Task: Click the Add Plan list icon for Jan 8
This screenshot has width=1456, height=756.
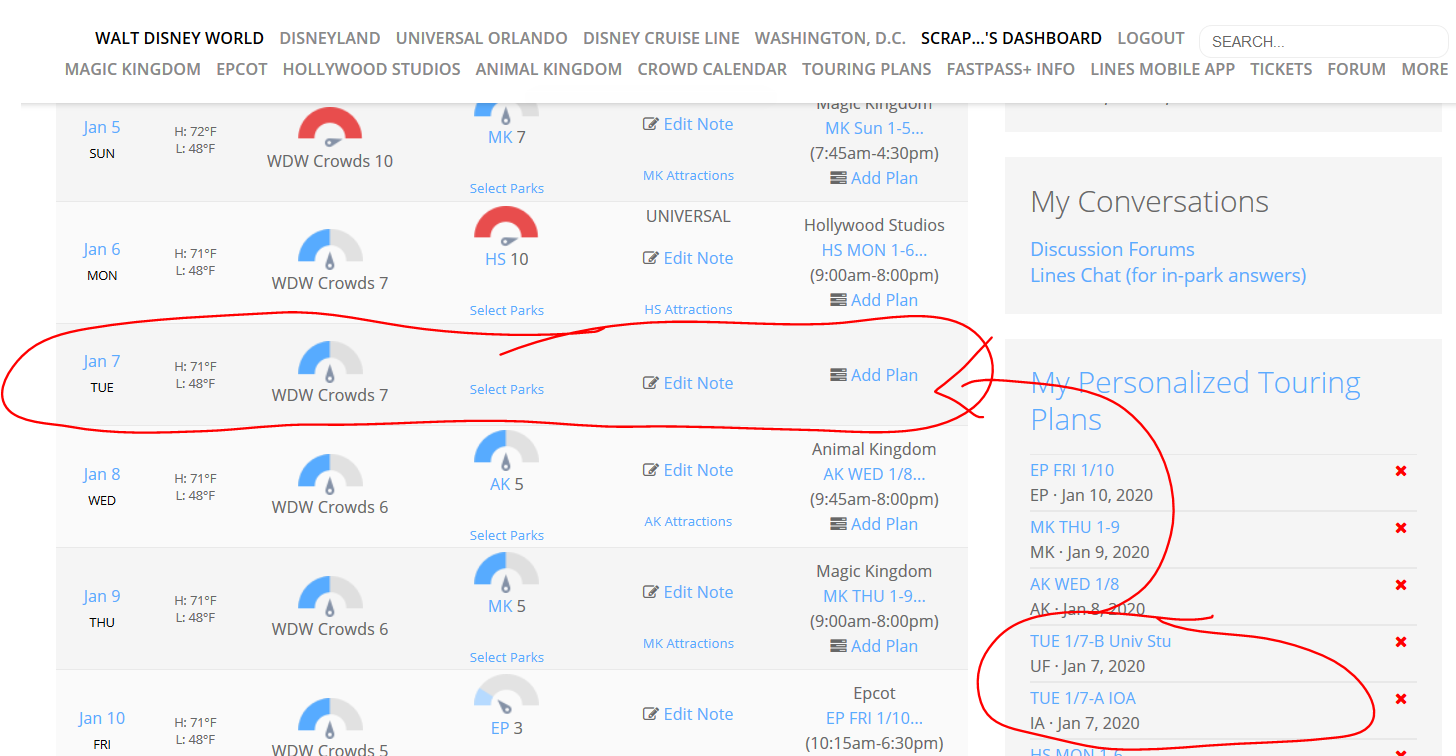Action: pyautogui.click(x=838, y=524)
